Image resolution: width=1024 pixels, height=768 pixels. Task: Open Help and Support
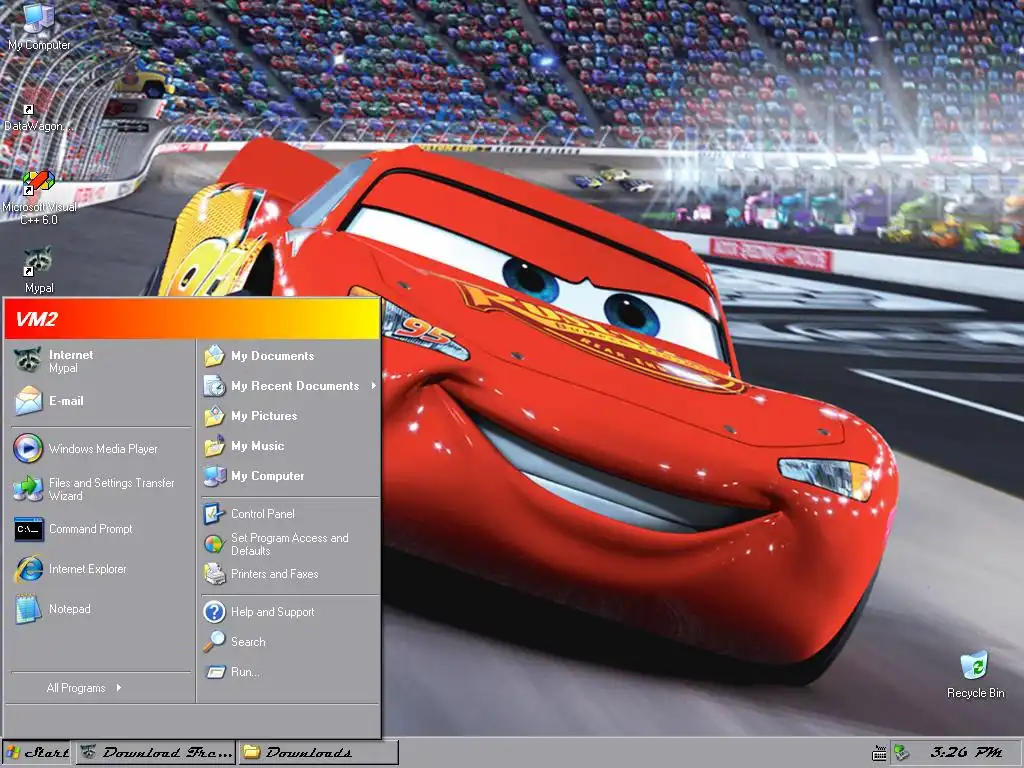(289, 612)
